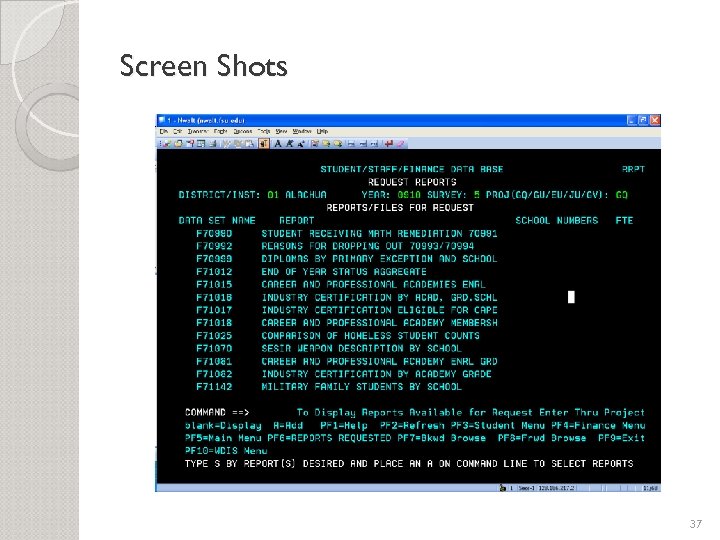Viewport: 720px width, 540px height.
Task: Select F71012 End of Year Status Aggregate
Action: point(311,272)
